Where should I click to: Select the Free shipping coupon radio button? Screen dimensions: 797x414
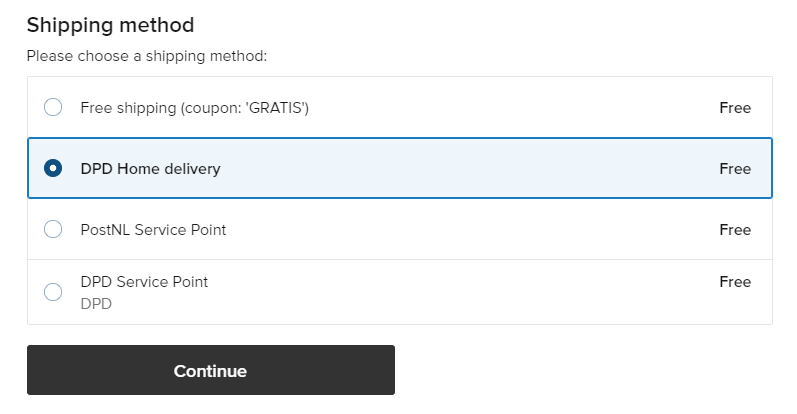click(53, 107)
